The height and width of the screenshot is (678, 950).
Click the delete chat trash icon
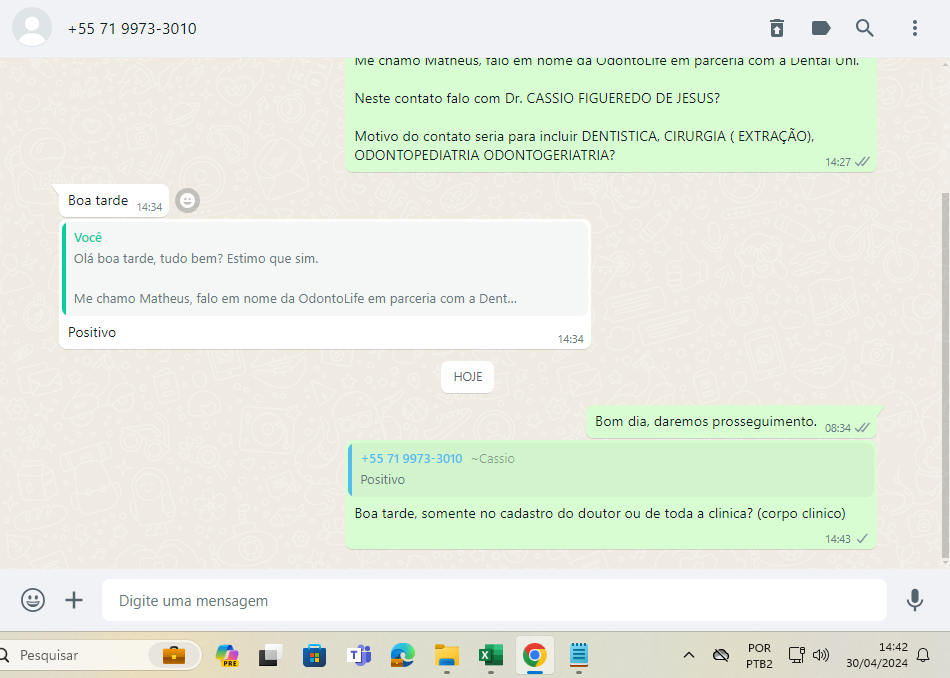coord(777,28)
